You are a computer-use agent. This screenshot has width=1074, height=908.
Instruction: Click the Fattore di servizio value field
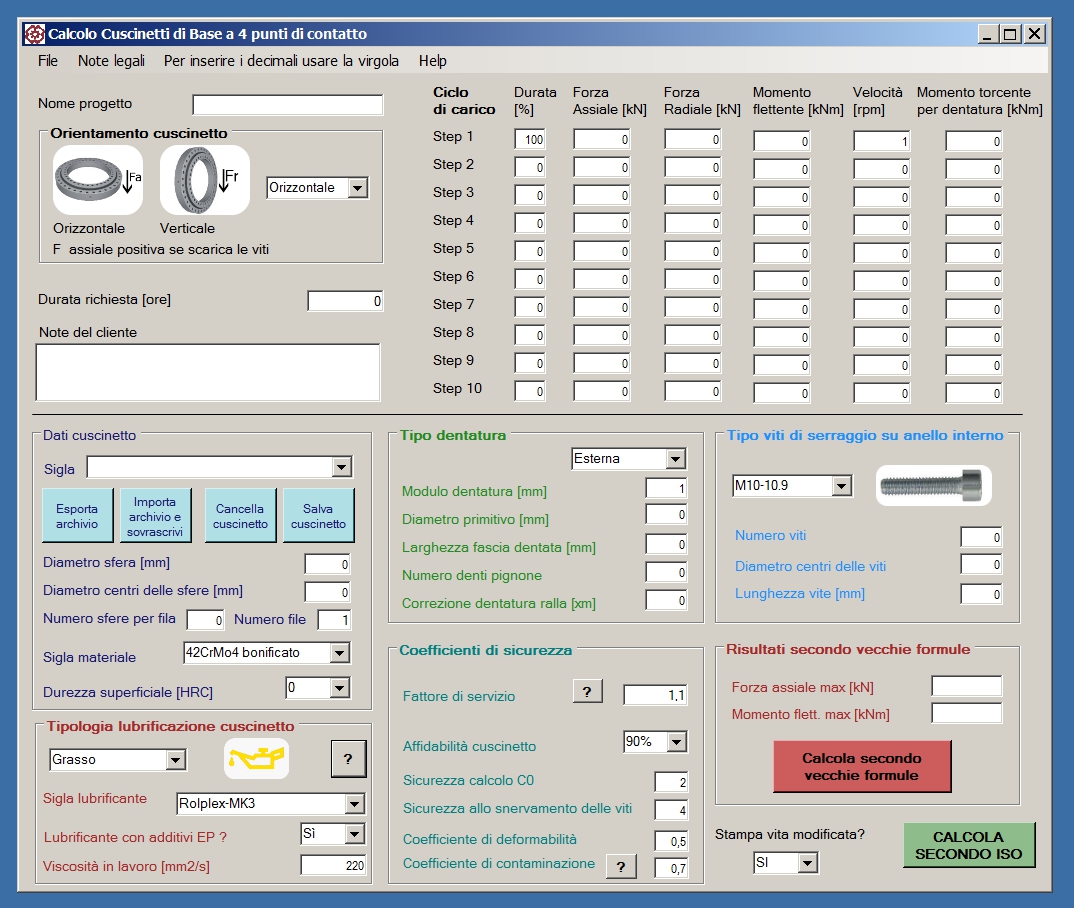tap(655, 695)
